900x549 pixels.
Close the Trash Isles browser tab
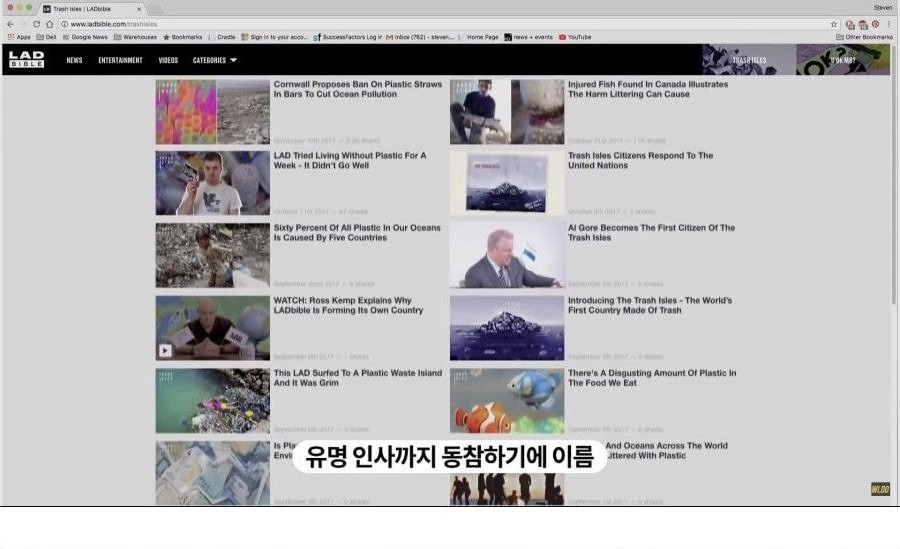pos(139,9)
